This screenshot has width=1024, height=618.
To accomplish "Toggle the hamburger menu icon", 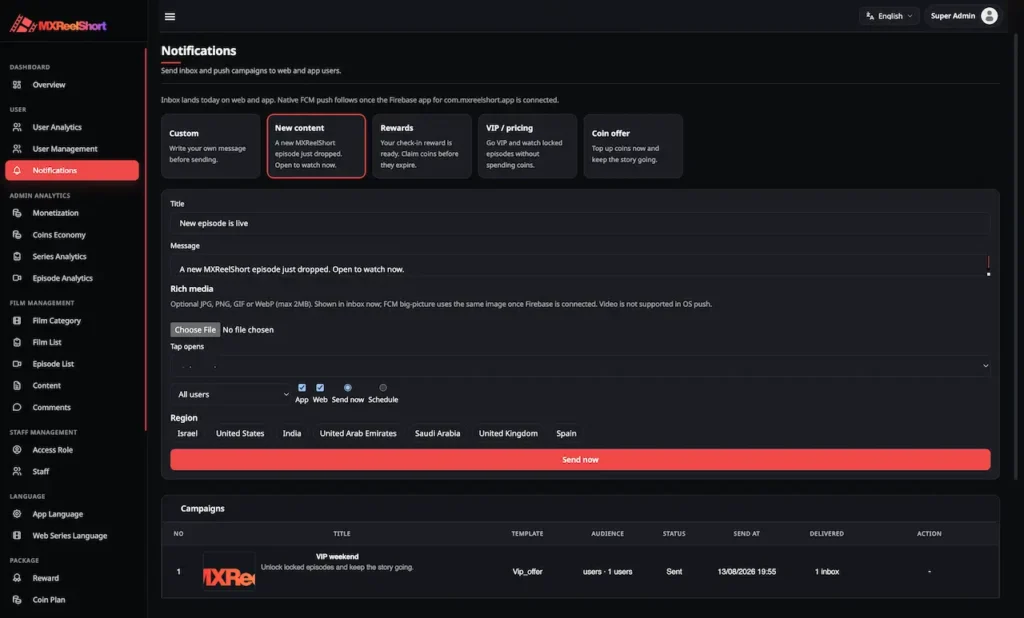I will point(170,16).
